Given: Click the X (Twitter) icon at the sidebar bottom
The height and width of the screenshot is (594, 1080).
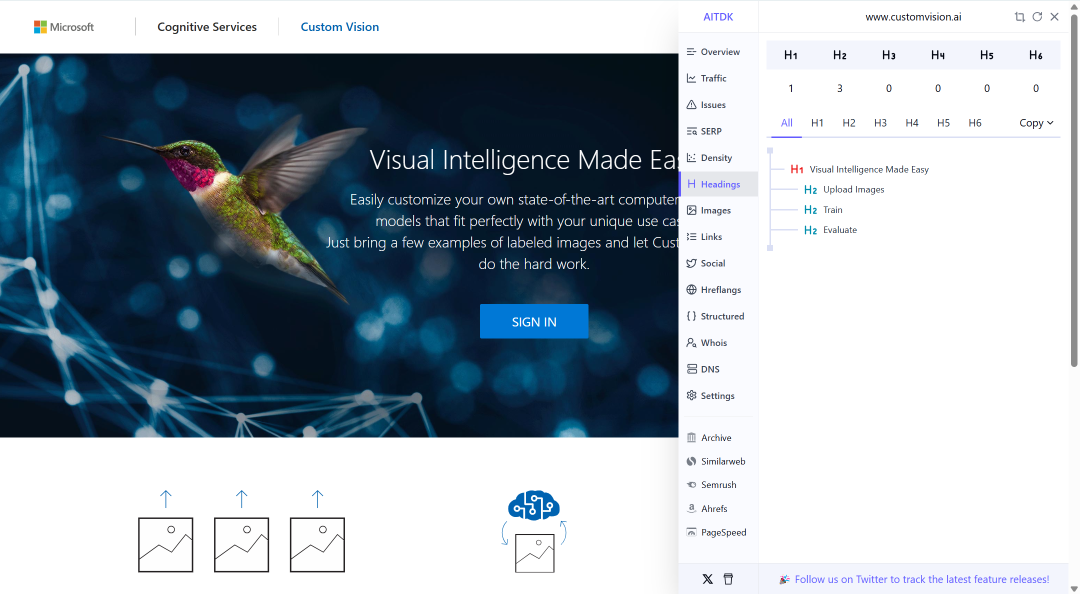Looking at the screenshot, I should coord(707,580).
